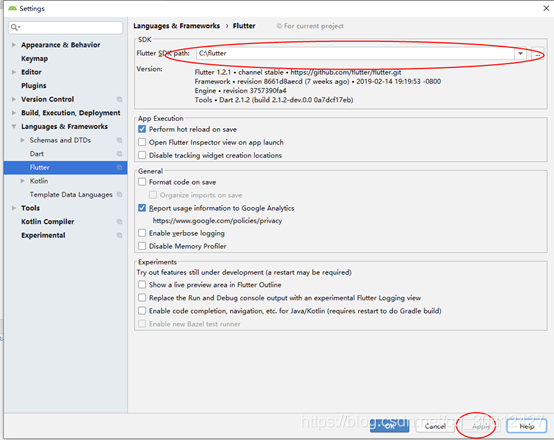Click the Android Studio icon in the title bar

pos(12,8)
